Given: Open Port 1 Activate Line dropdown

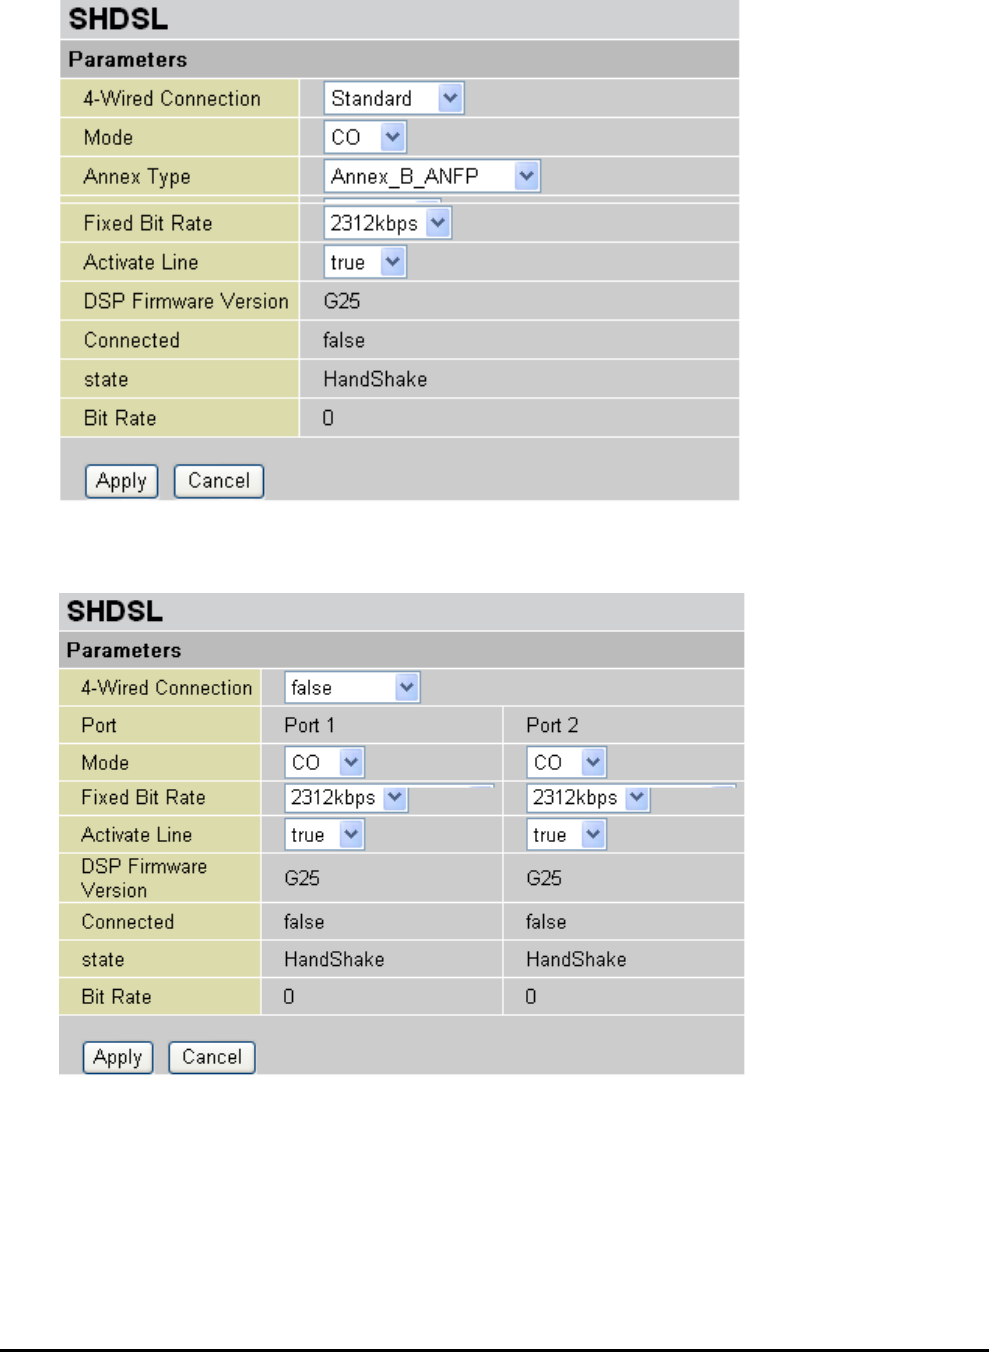Looking at the screenshot, I should (325, 835).
